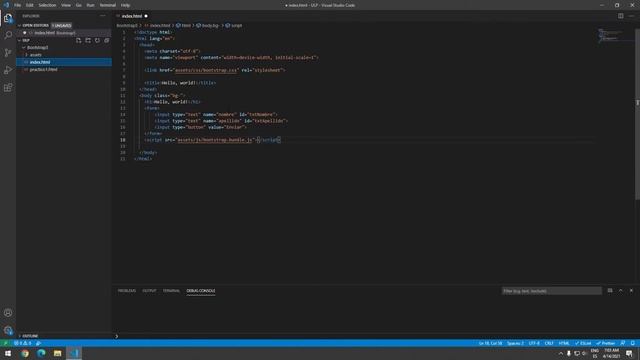The height and width of the screenshot is (360, 640).
Task: Click the New Folder icon in Explorer
Action: click(88, 40)
